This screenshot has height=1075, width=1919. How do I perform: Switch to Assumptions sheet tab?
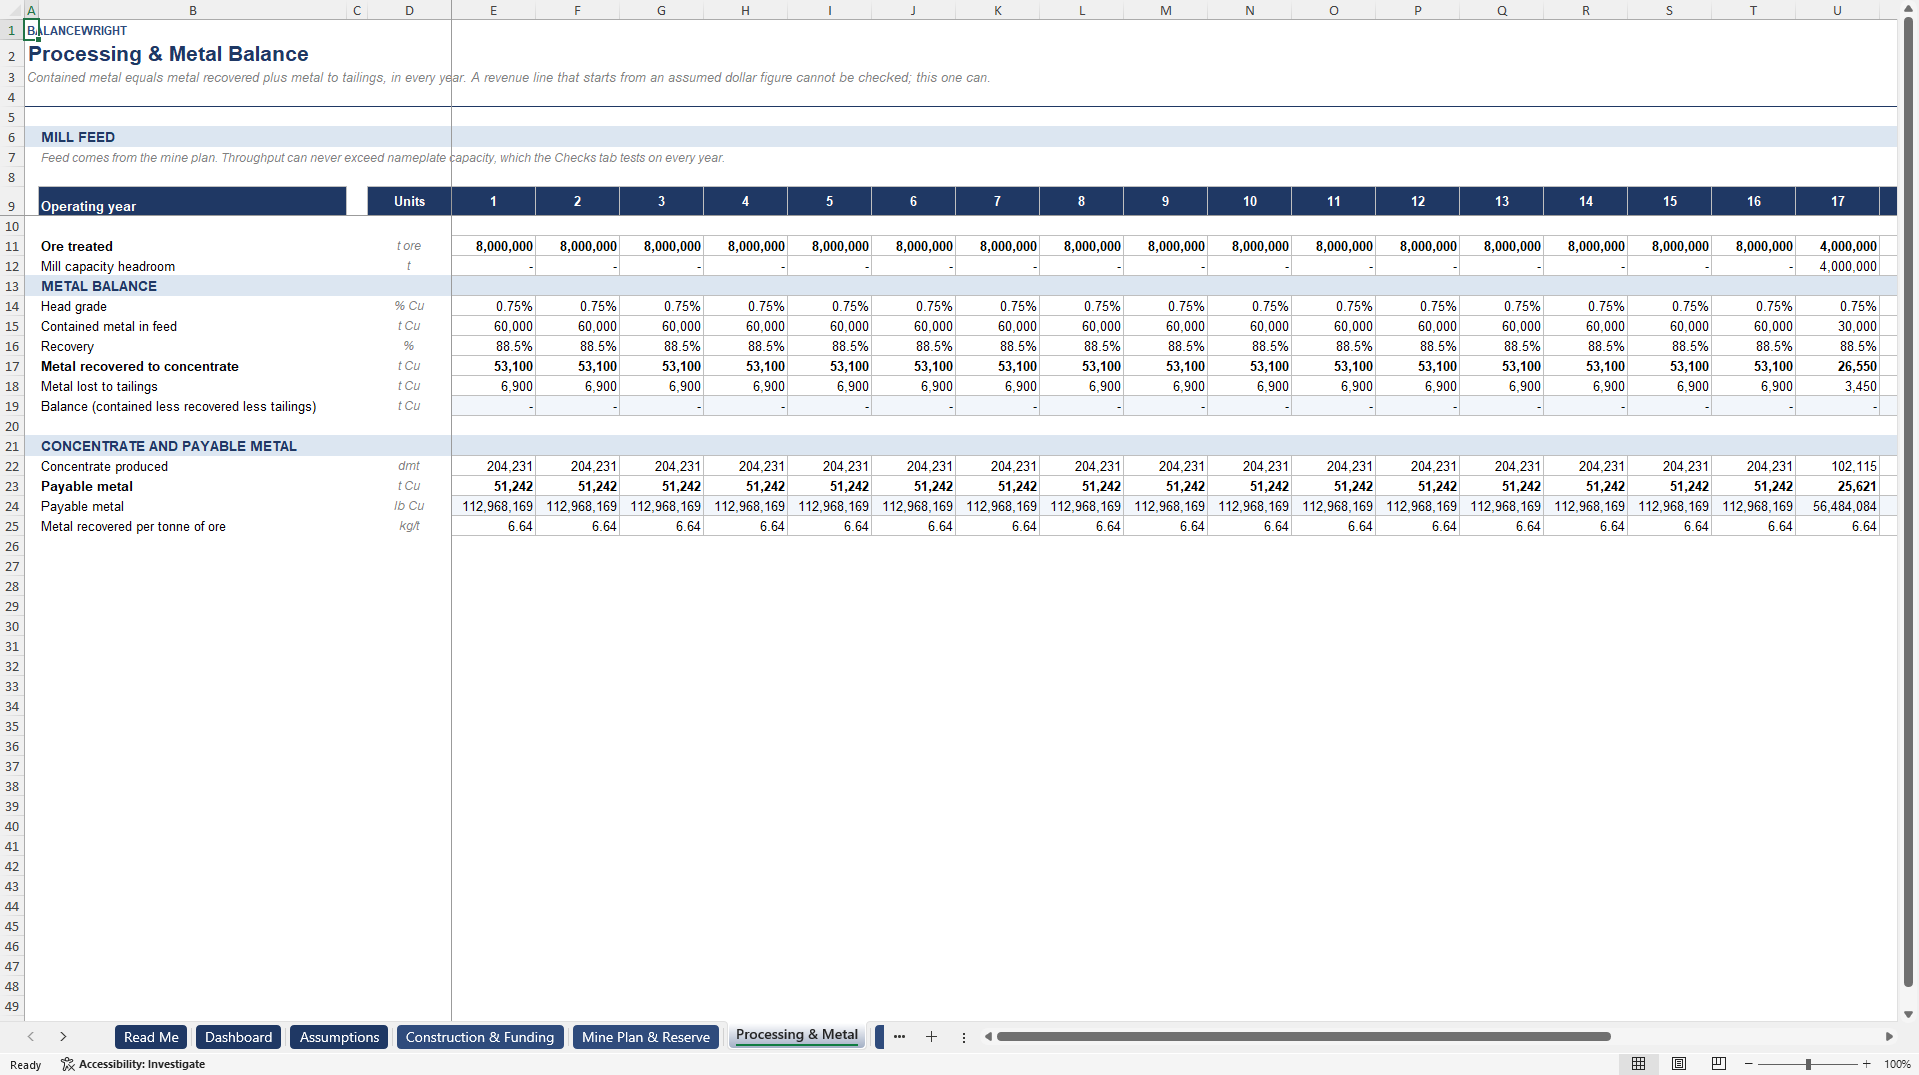(339, 1037)
